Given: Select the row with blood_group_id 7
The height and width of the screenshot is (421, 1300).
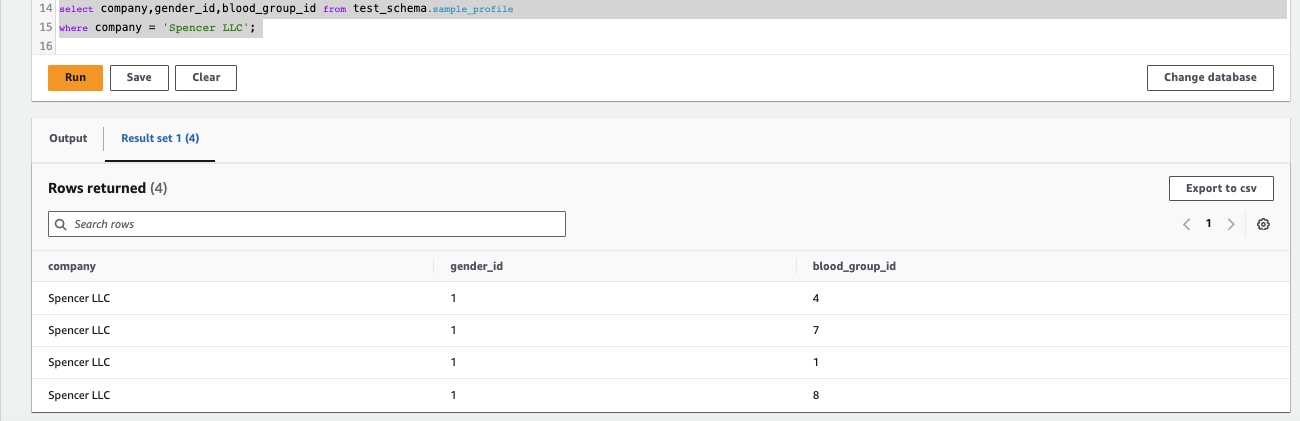Looking at the screenshot, I should pos(660,330).
